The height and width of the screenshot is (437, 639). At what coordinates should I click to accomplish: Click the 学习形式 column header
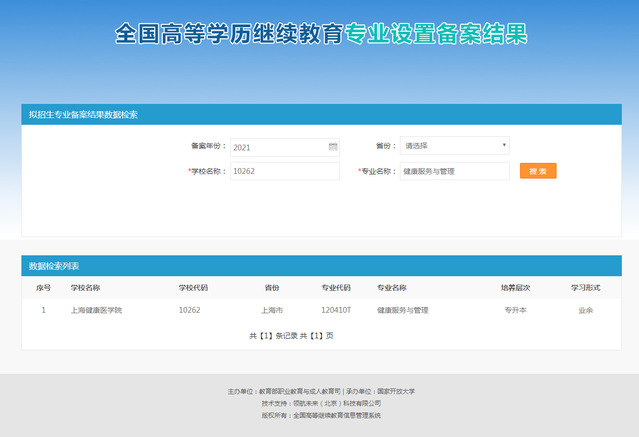(585, 287)
